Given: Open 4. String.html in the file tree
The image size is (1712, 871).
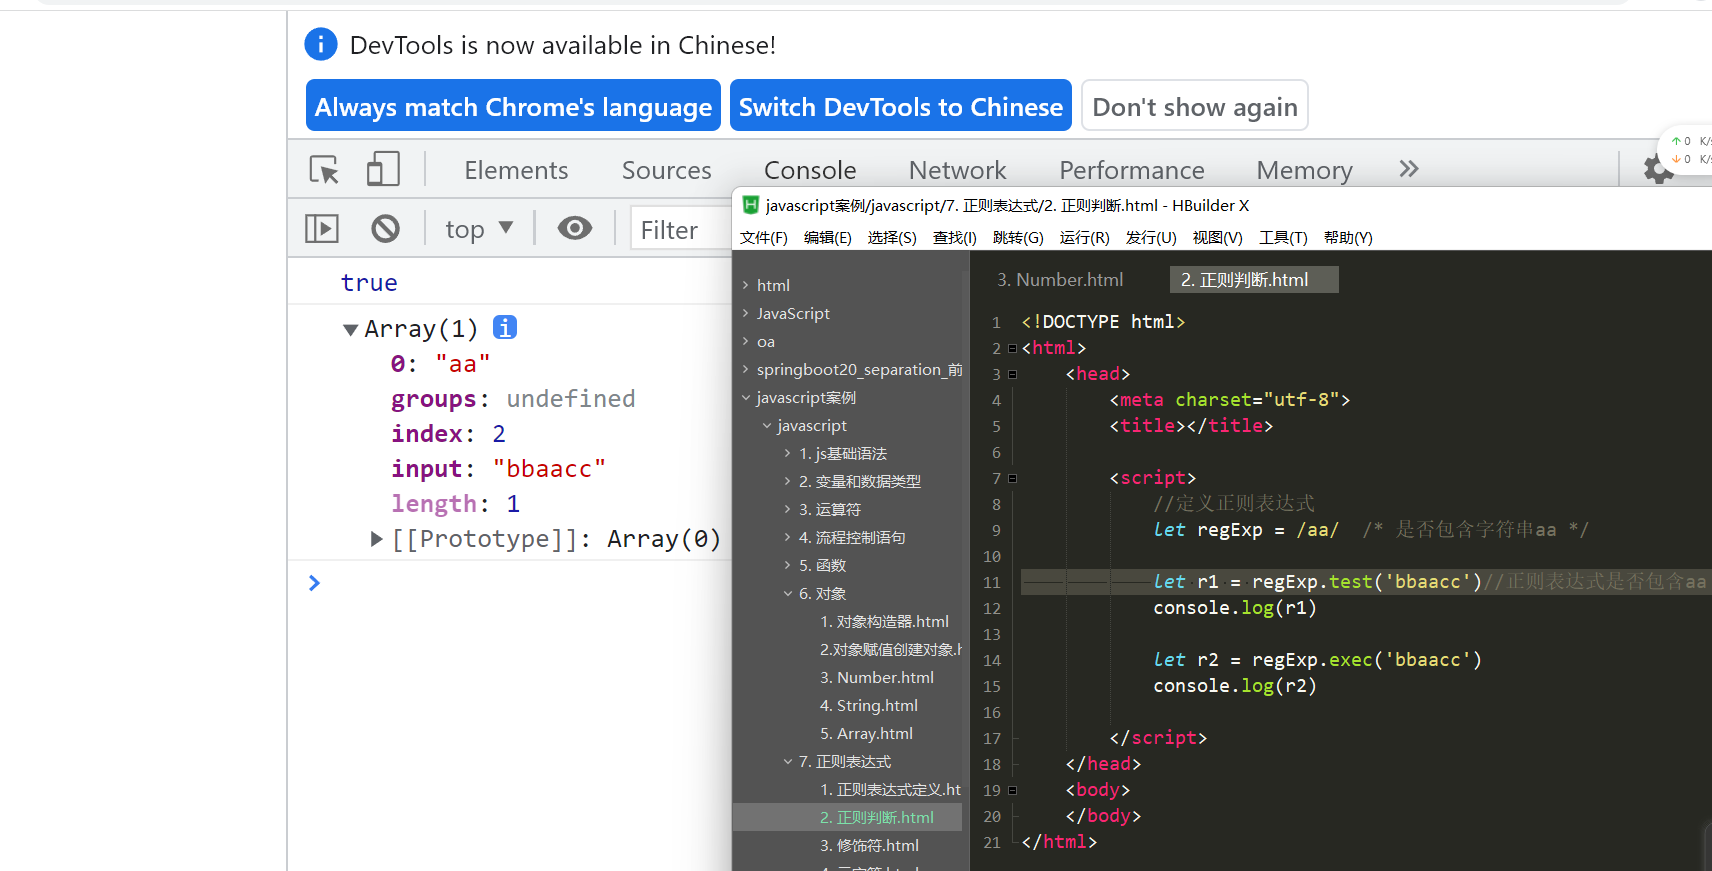Looking at the screenshot, I should 869,705.
